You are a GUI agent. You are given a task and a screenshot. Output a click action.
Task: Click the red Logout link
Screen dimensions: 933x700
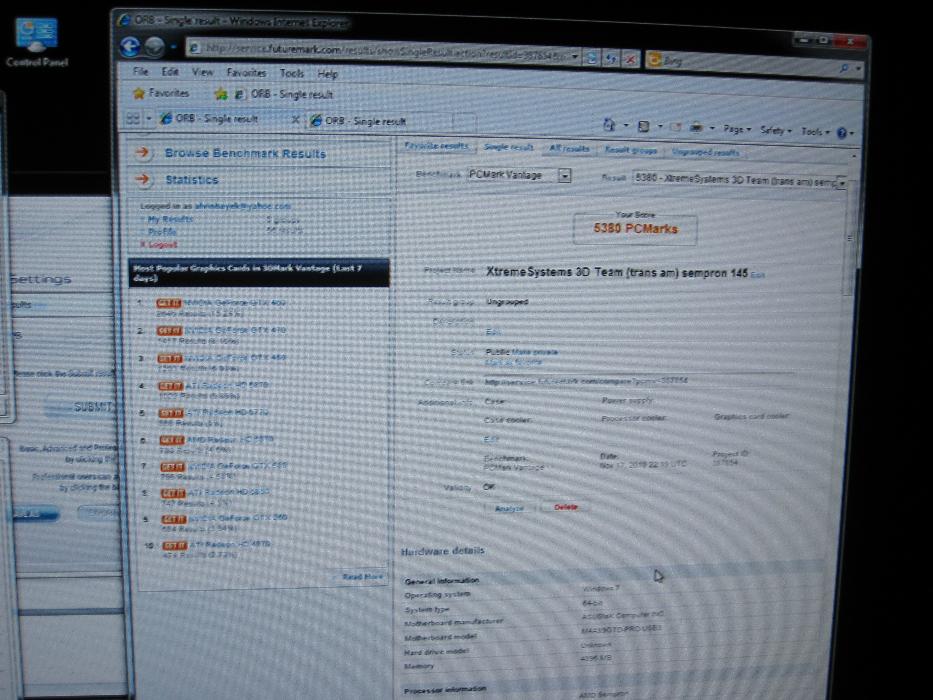tap(162, 244)
